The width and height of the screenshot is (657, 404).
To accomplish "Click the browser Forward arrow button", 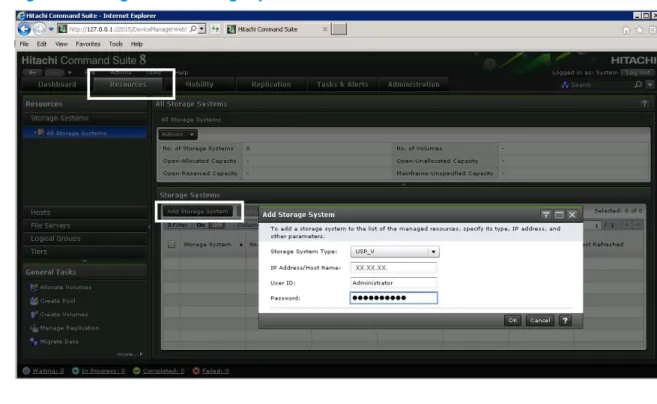I will tap(39, 29).
